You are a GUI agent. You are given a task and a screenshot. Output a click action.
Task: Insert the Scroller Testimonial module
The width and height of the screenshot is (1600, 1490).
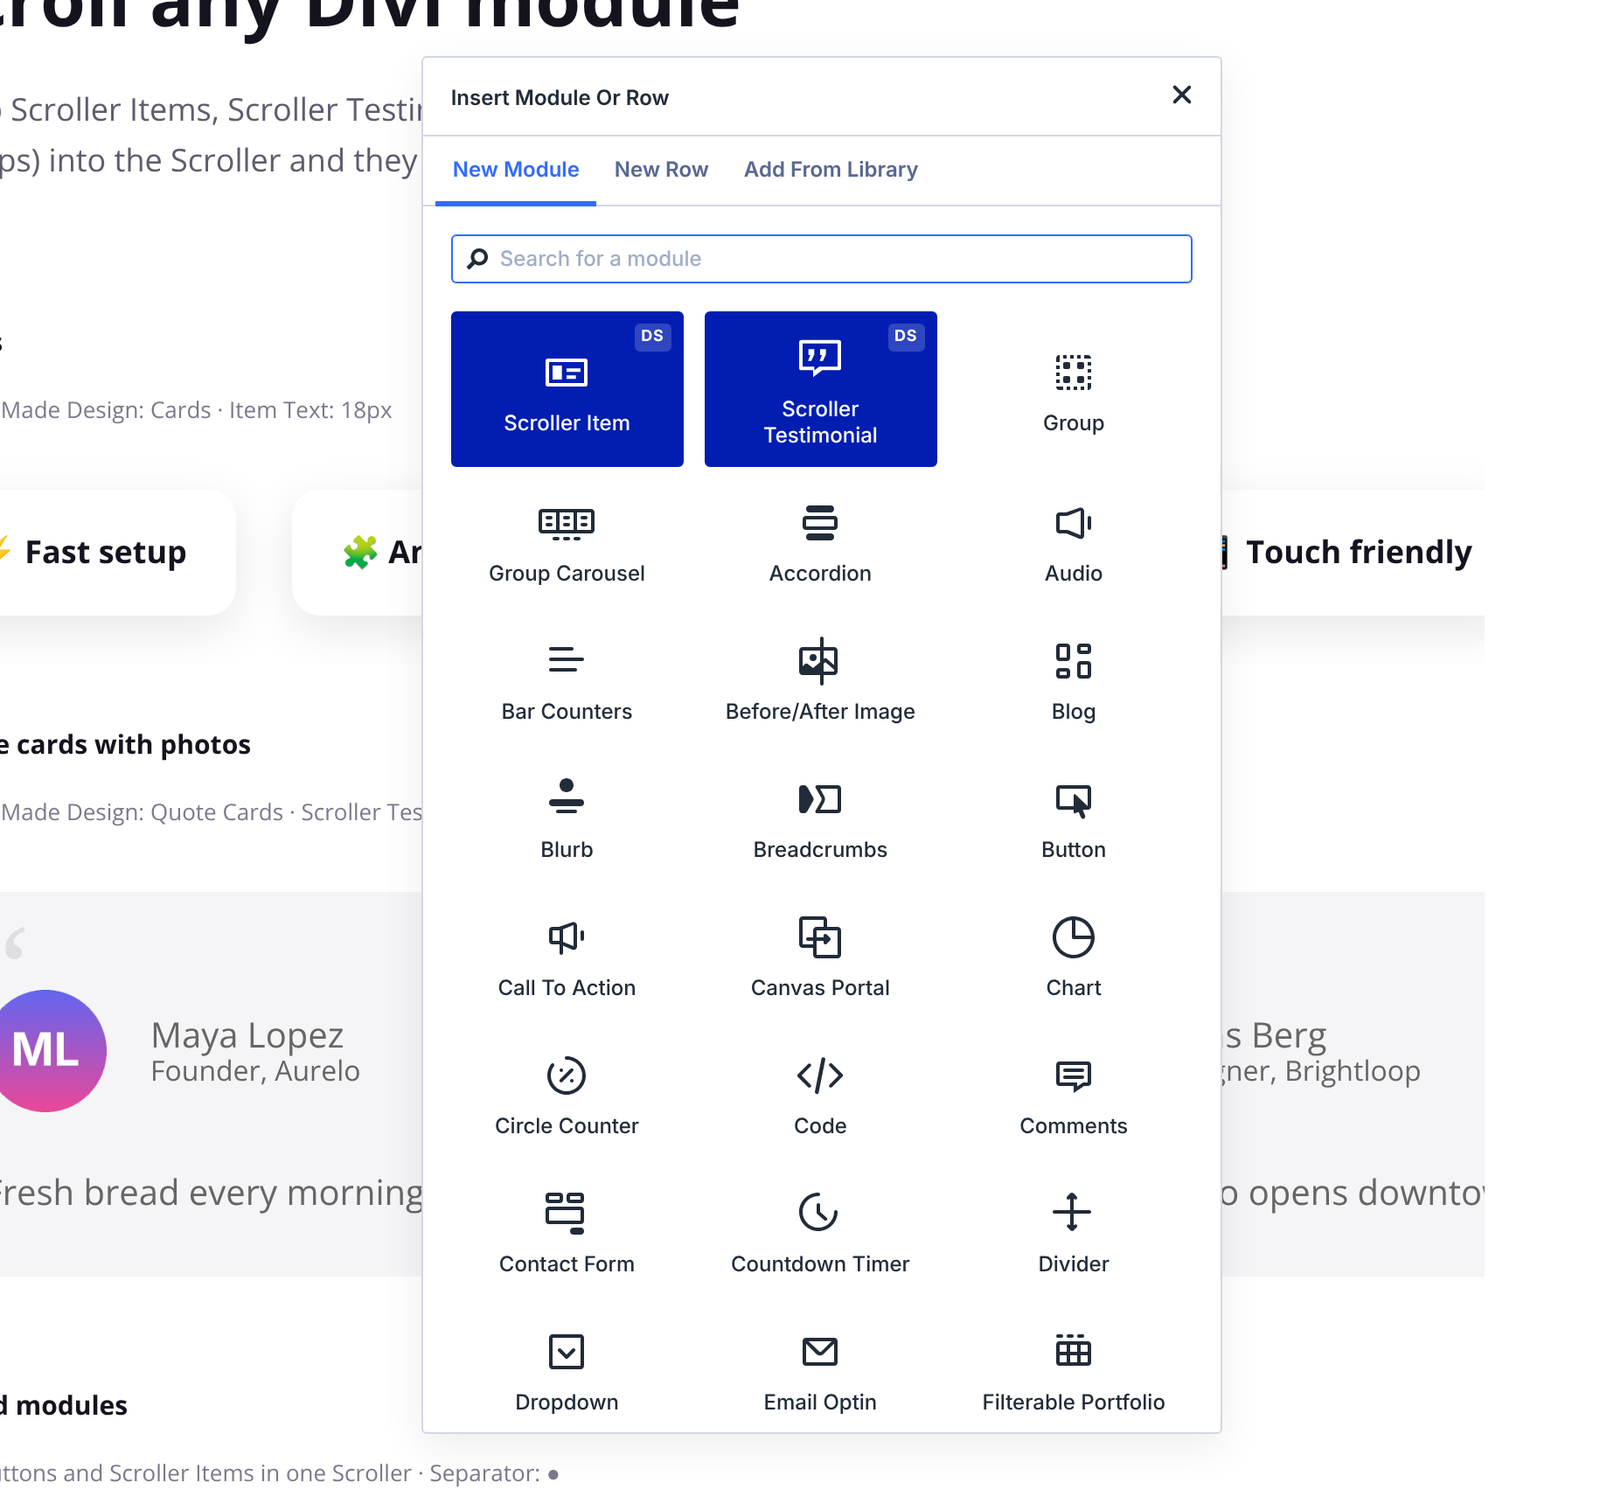pos(820,389)
